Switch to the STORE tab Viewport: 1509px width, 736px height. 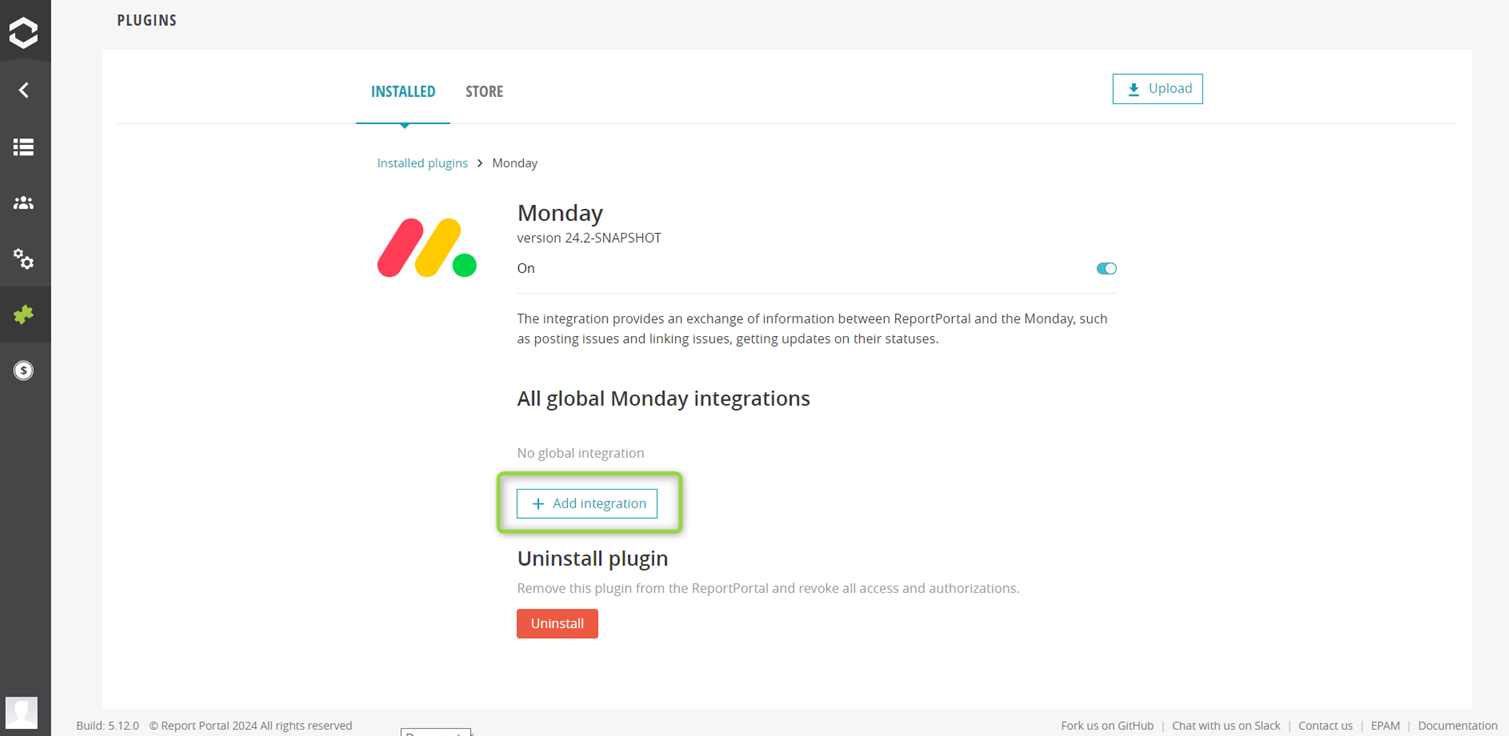(x=484, y=91)
